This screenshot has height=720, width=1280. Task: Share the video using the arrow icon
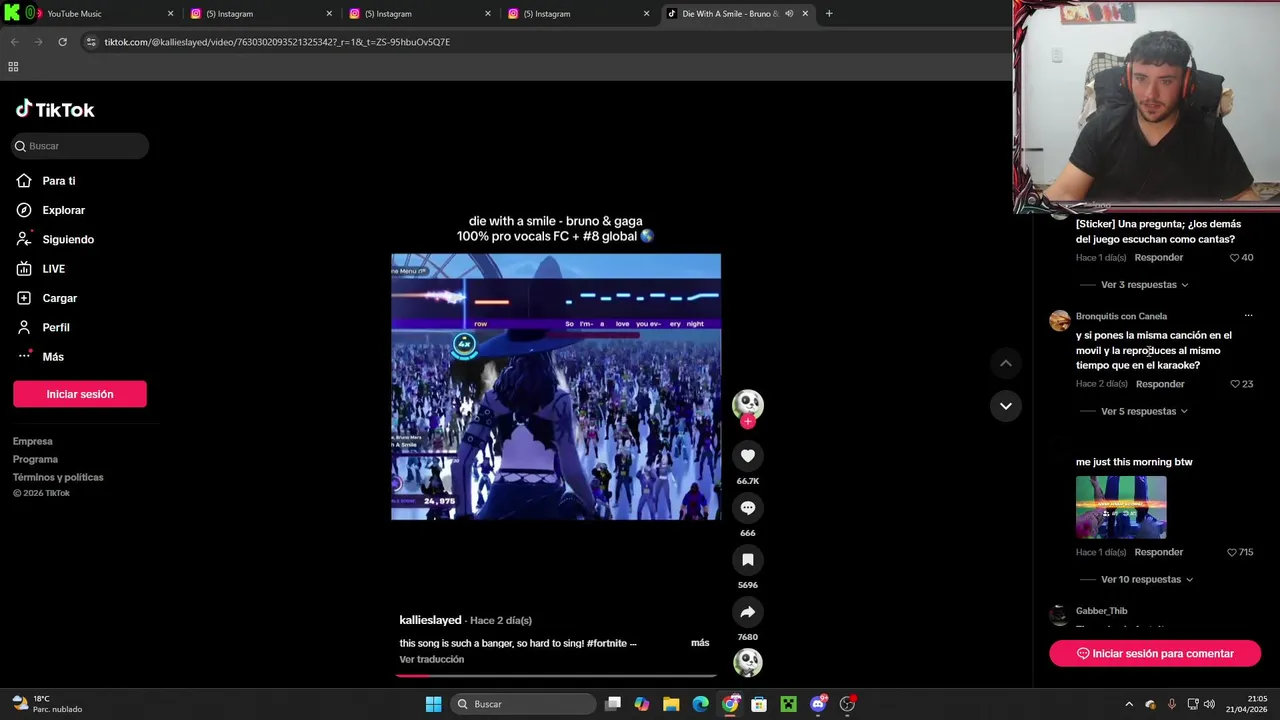point(747,612)
